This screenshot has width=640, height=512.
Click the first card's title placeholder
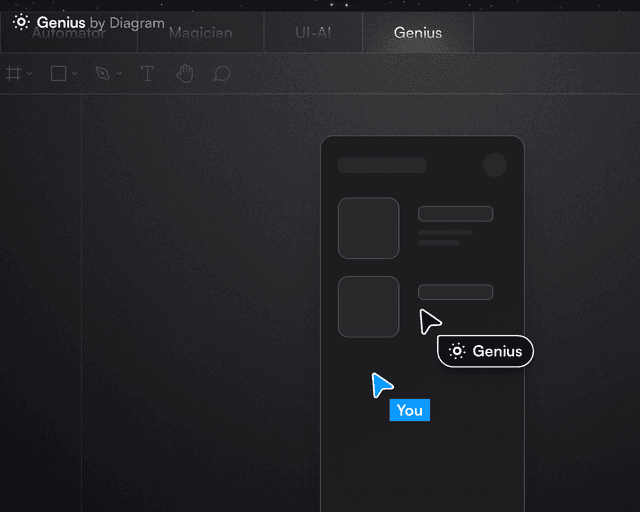[456, 214]
